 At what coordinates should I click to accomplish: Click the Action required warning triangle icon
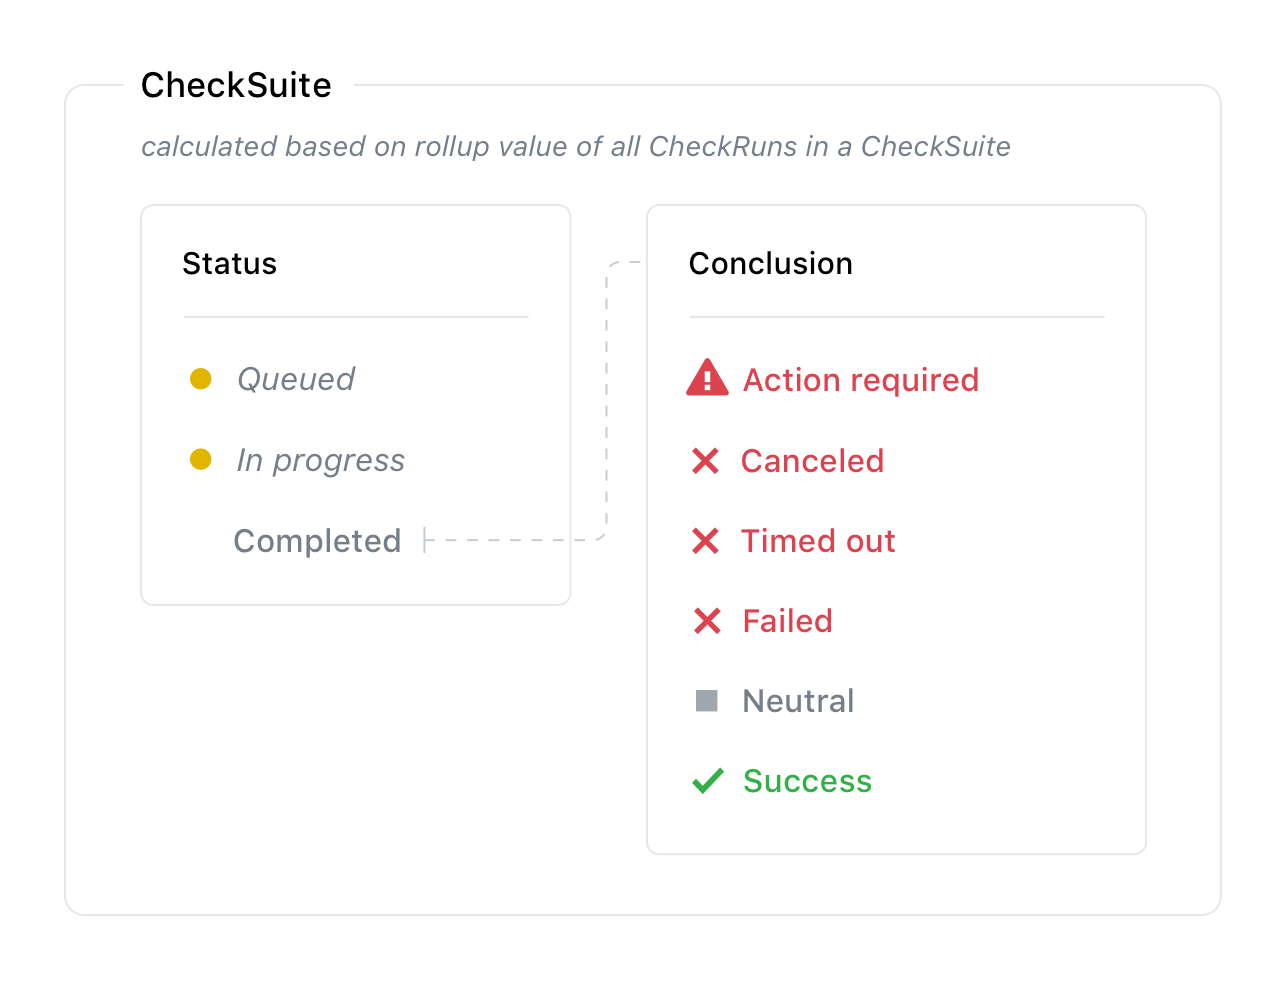(x=707, y=378)
